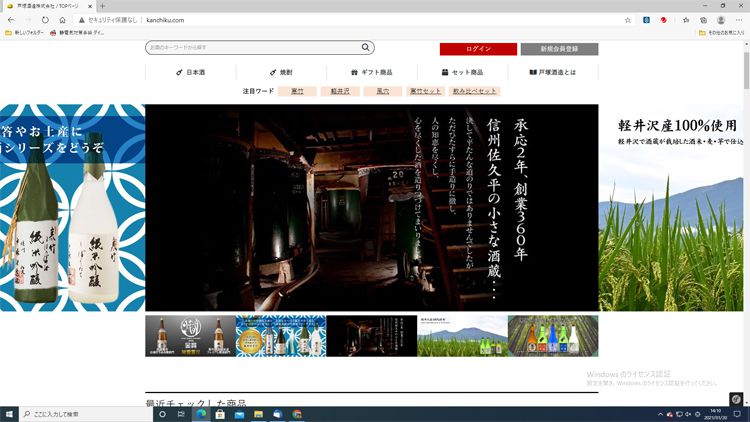The height and width of the screenshot is (422, 750).
Task: Click the volume icon in system tray
Action: point(688,414)
